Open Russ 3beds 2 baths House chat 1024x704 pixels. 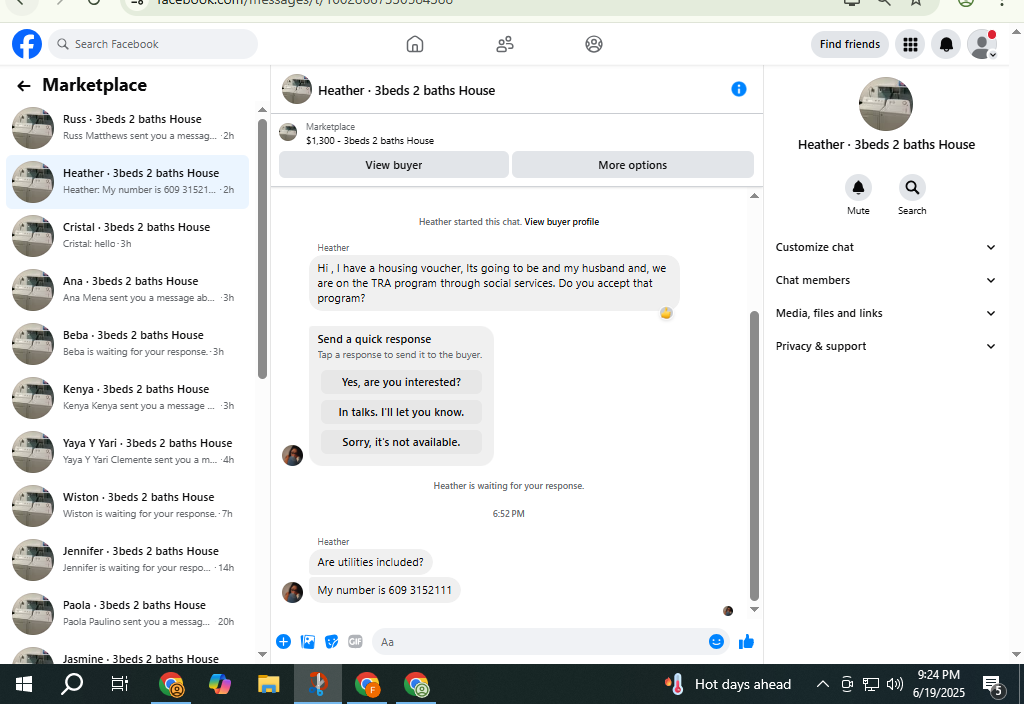[127, 127]
